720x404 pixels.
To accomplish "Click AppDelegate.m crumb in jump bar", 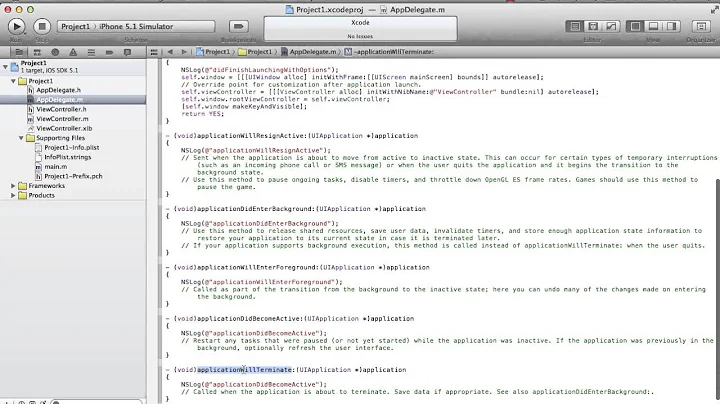I will [309, 52].
